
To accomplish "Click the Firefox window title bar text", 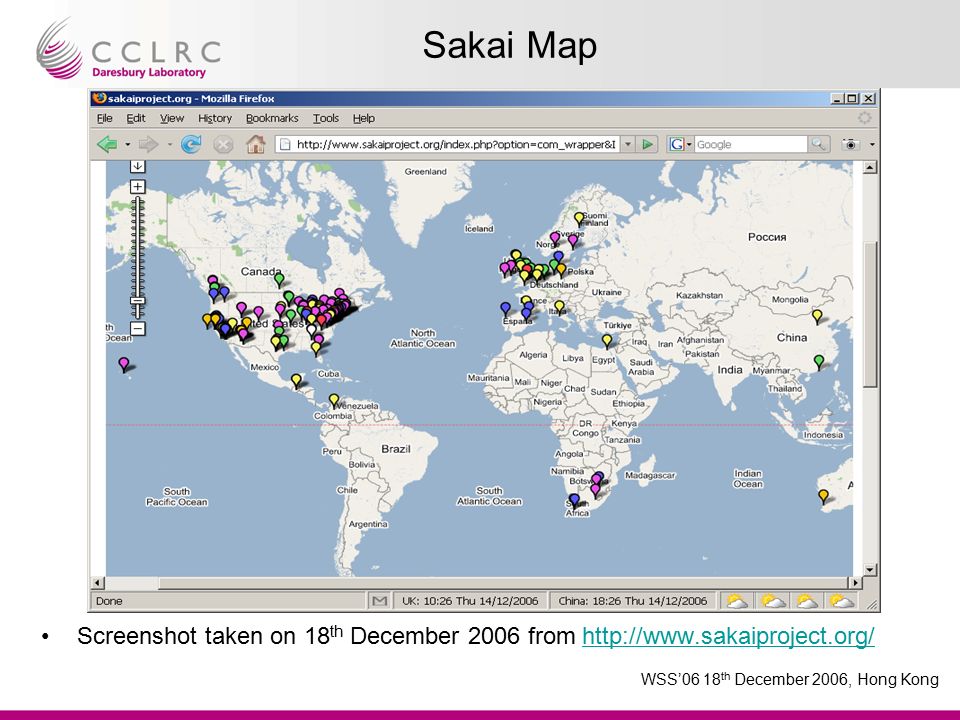I will 191,99.
